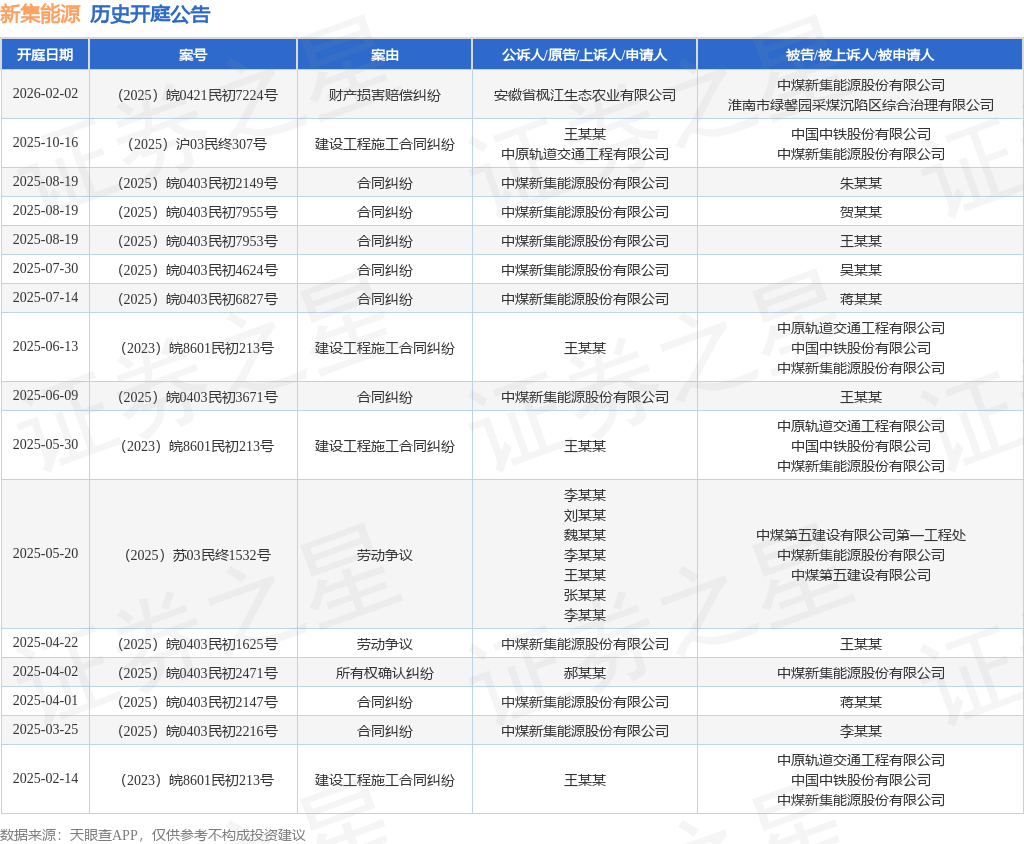Select the 被告/被上诉人/被申请人 column header
This screenshot has width=1024, height=844.
coord(860,55)
